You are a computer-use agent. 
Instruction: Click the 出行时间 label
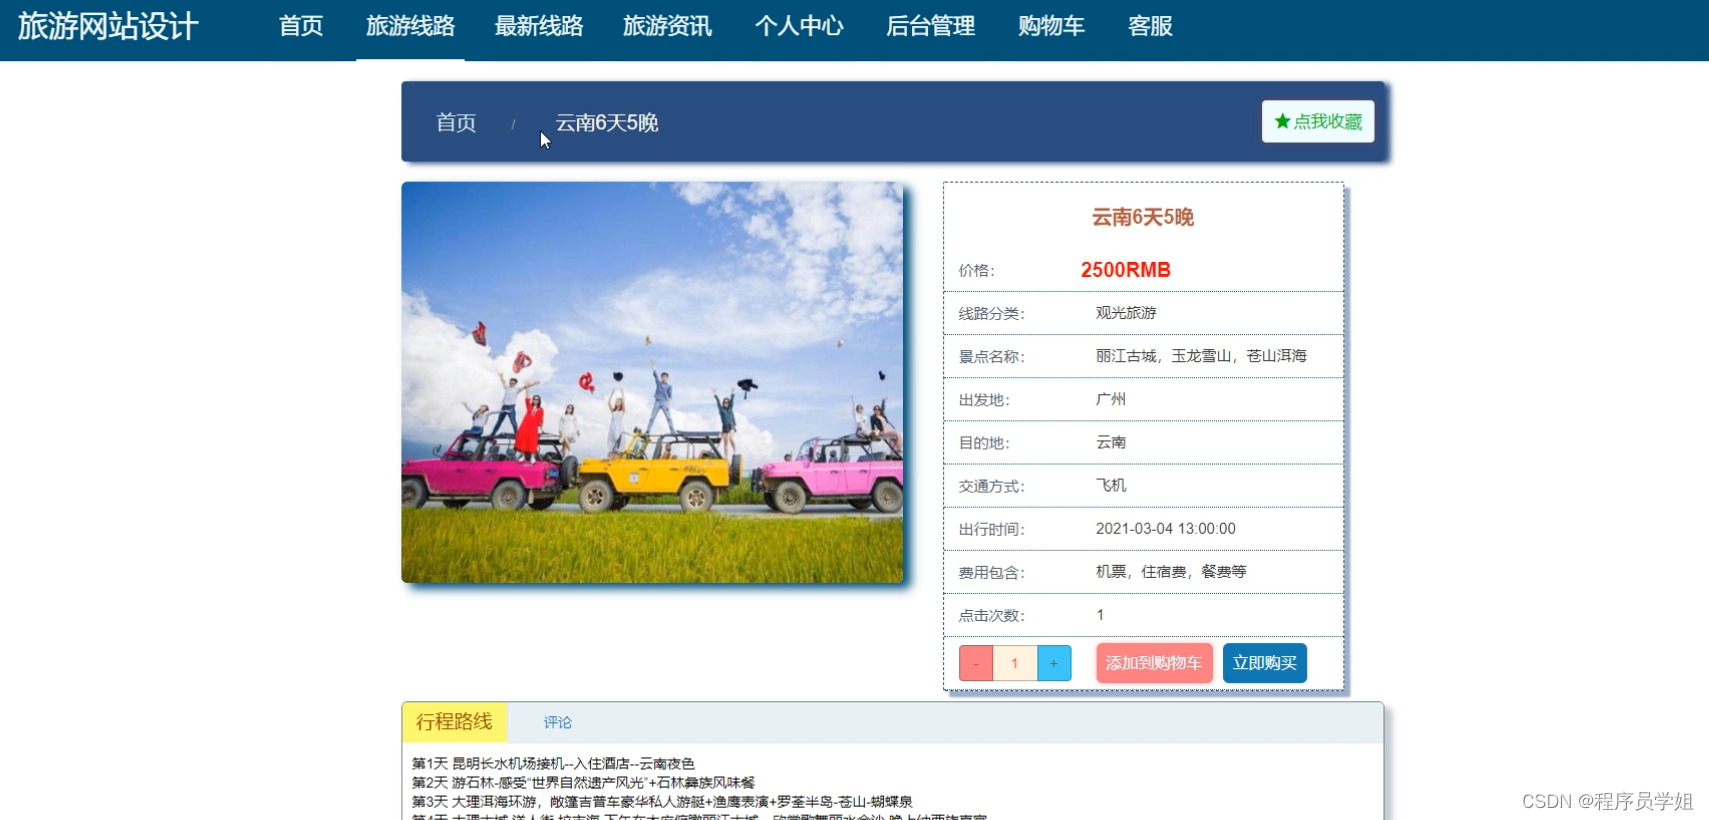pyautogui.click(x=992, y=529)
